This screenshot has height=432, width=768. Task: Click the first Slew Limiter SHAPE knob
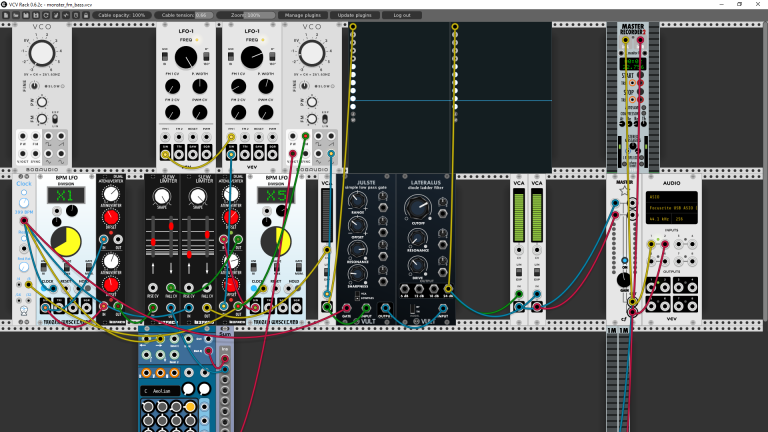pos(162,197)
